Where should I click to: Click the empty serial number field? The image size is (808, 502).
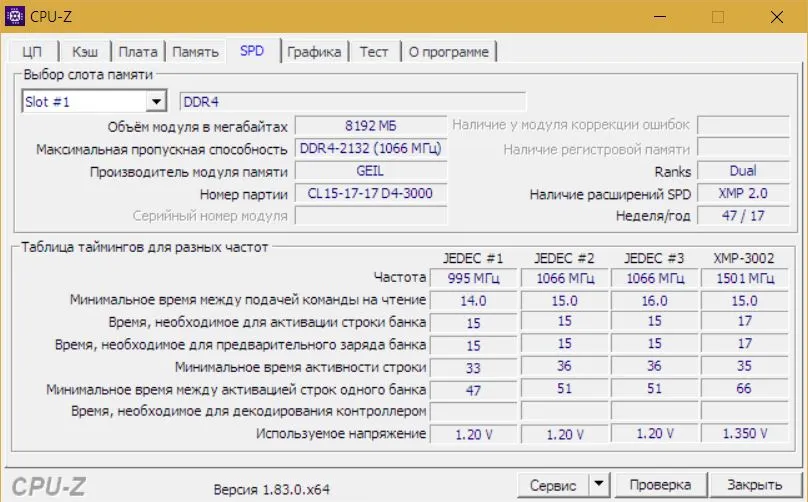click(371, 216)
